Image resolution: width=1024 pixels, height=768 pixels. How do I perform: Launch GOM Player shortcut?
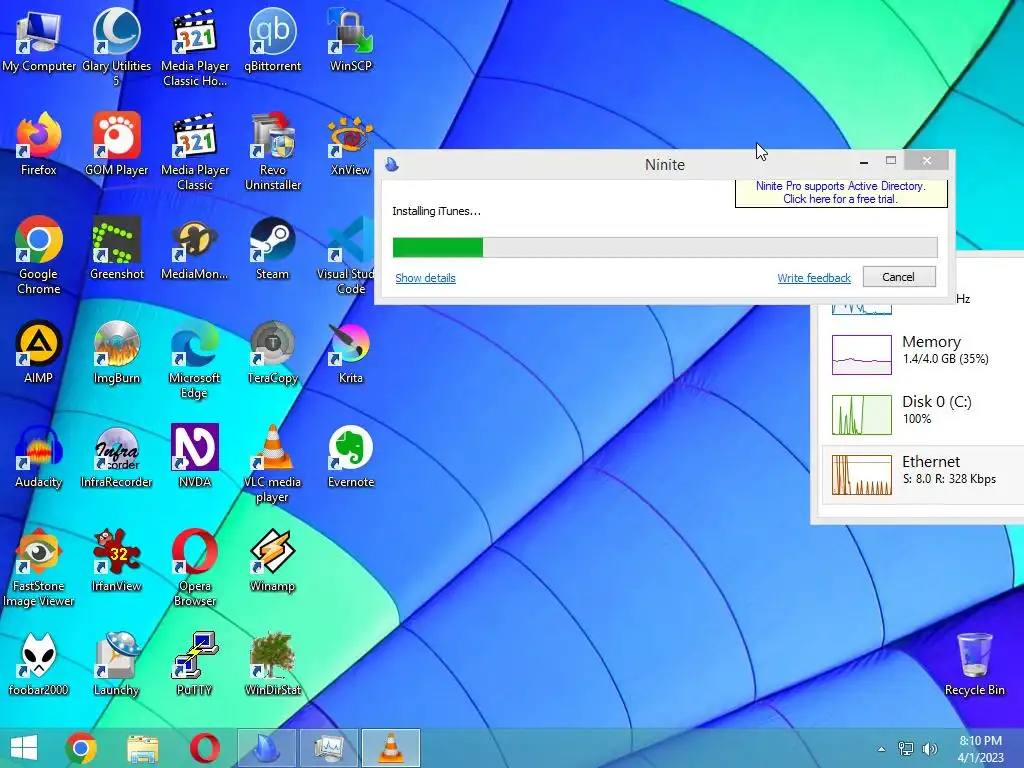point(116,144)
